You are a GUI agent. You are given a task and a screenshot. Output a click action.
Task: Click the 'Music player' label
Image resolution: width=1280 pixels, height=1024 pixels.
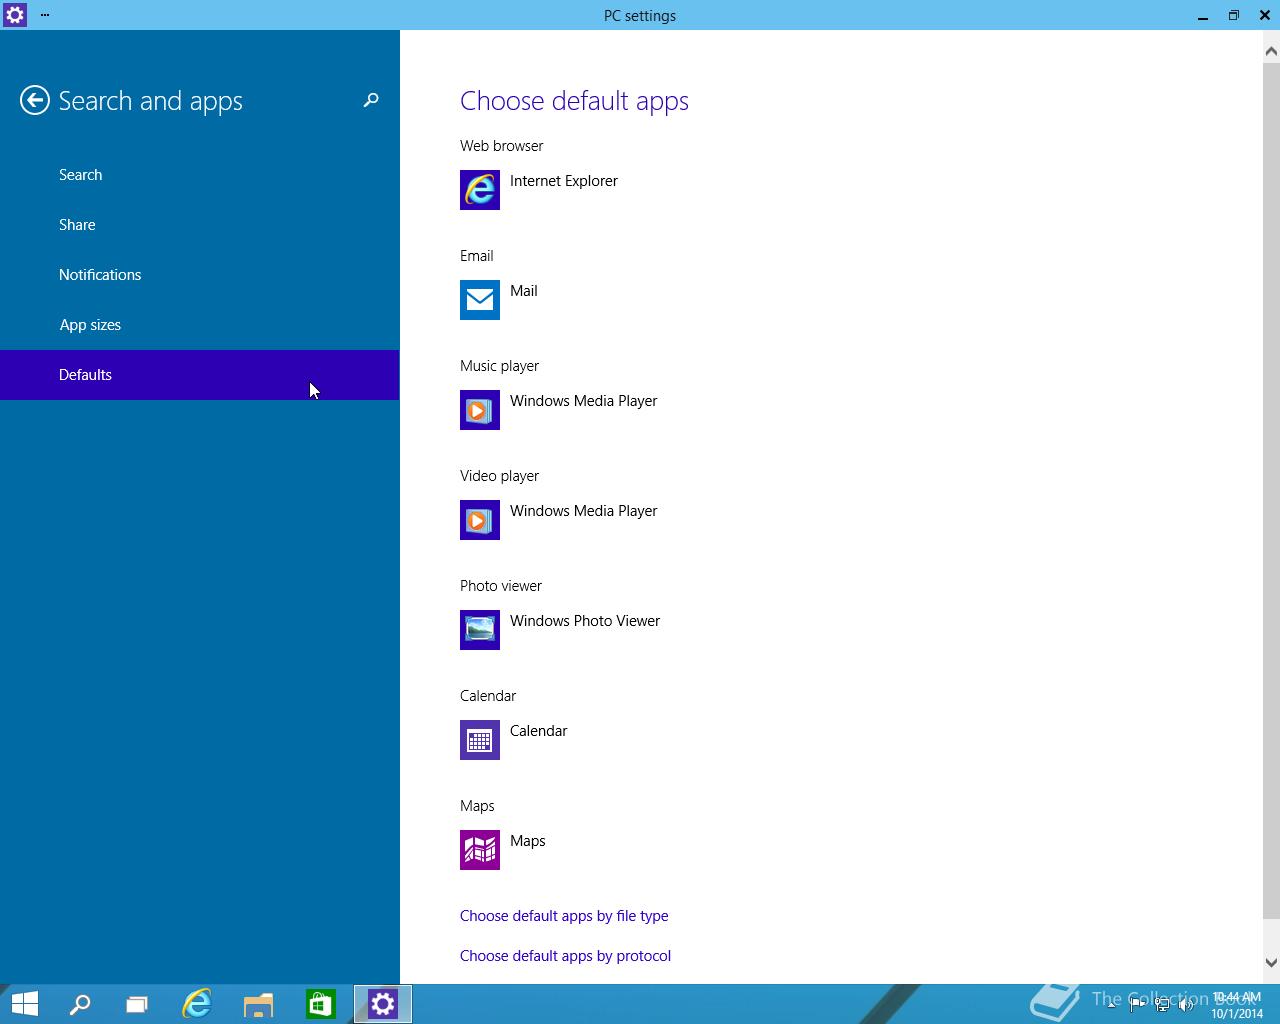pyautogui.click(x=499, y=366)
